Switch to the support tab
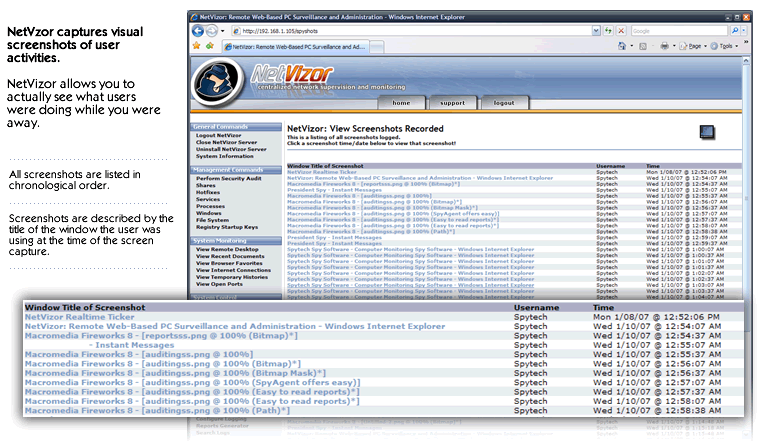Screen dimensions: 761x445 pyautogui.click(x=452, y=103)
